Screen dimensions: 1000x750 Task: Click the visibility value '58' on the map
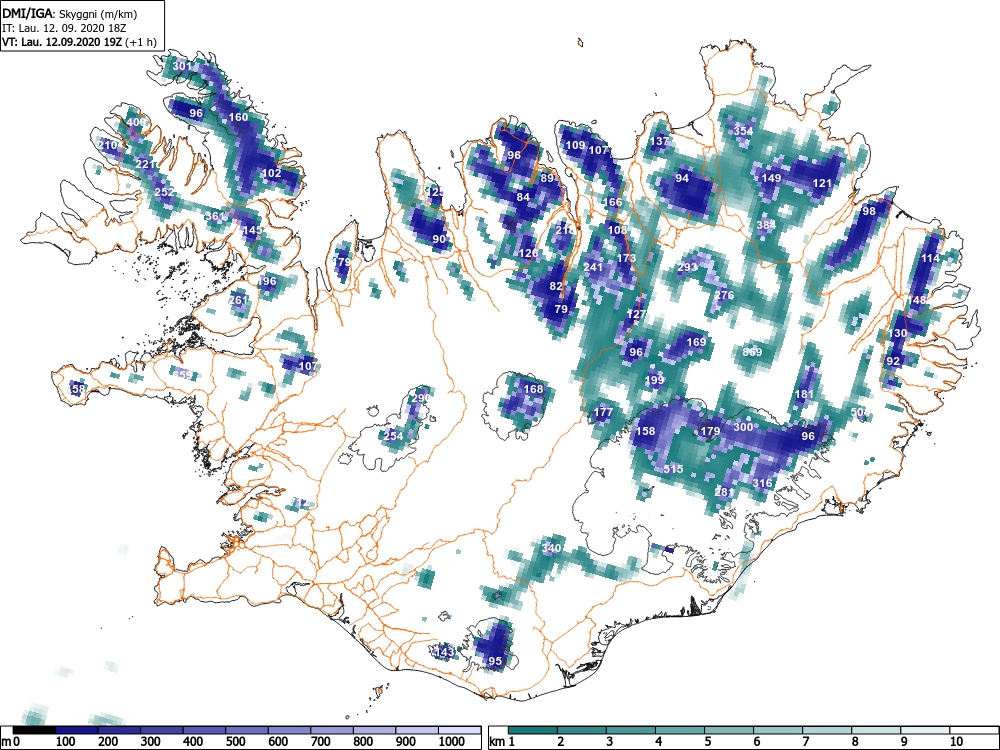click(78, 388)
